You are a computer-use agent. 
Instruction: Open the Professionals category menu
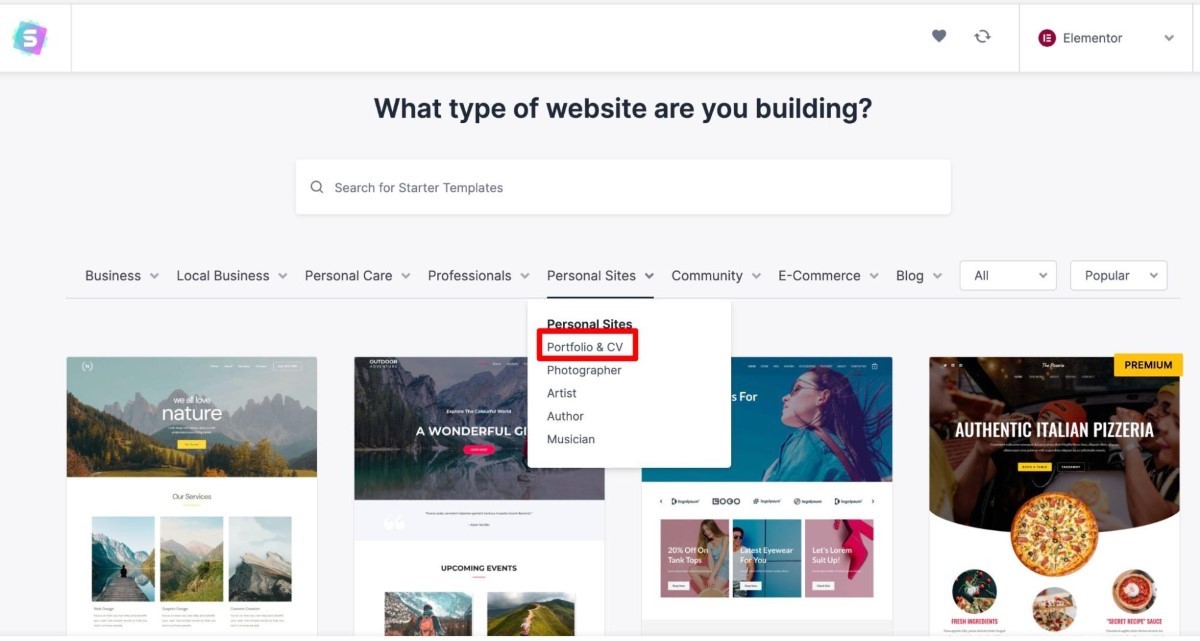(479, 276)
